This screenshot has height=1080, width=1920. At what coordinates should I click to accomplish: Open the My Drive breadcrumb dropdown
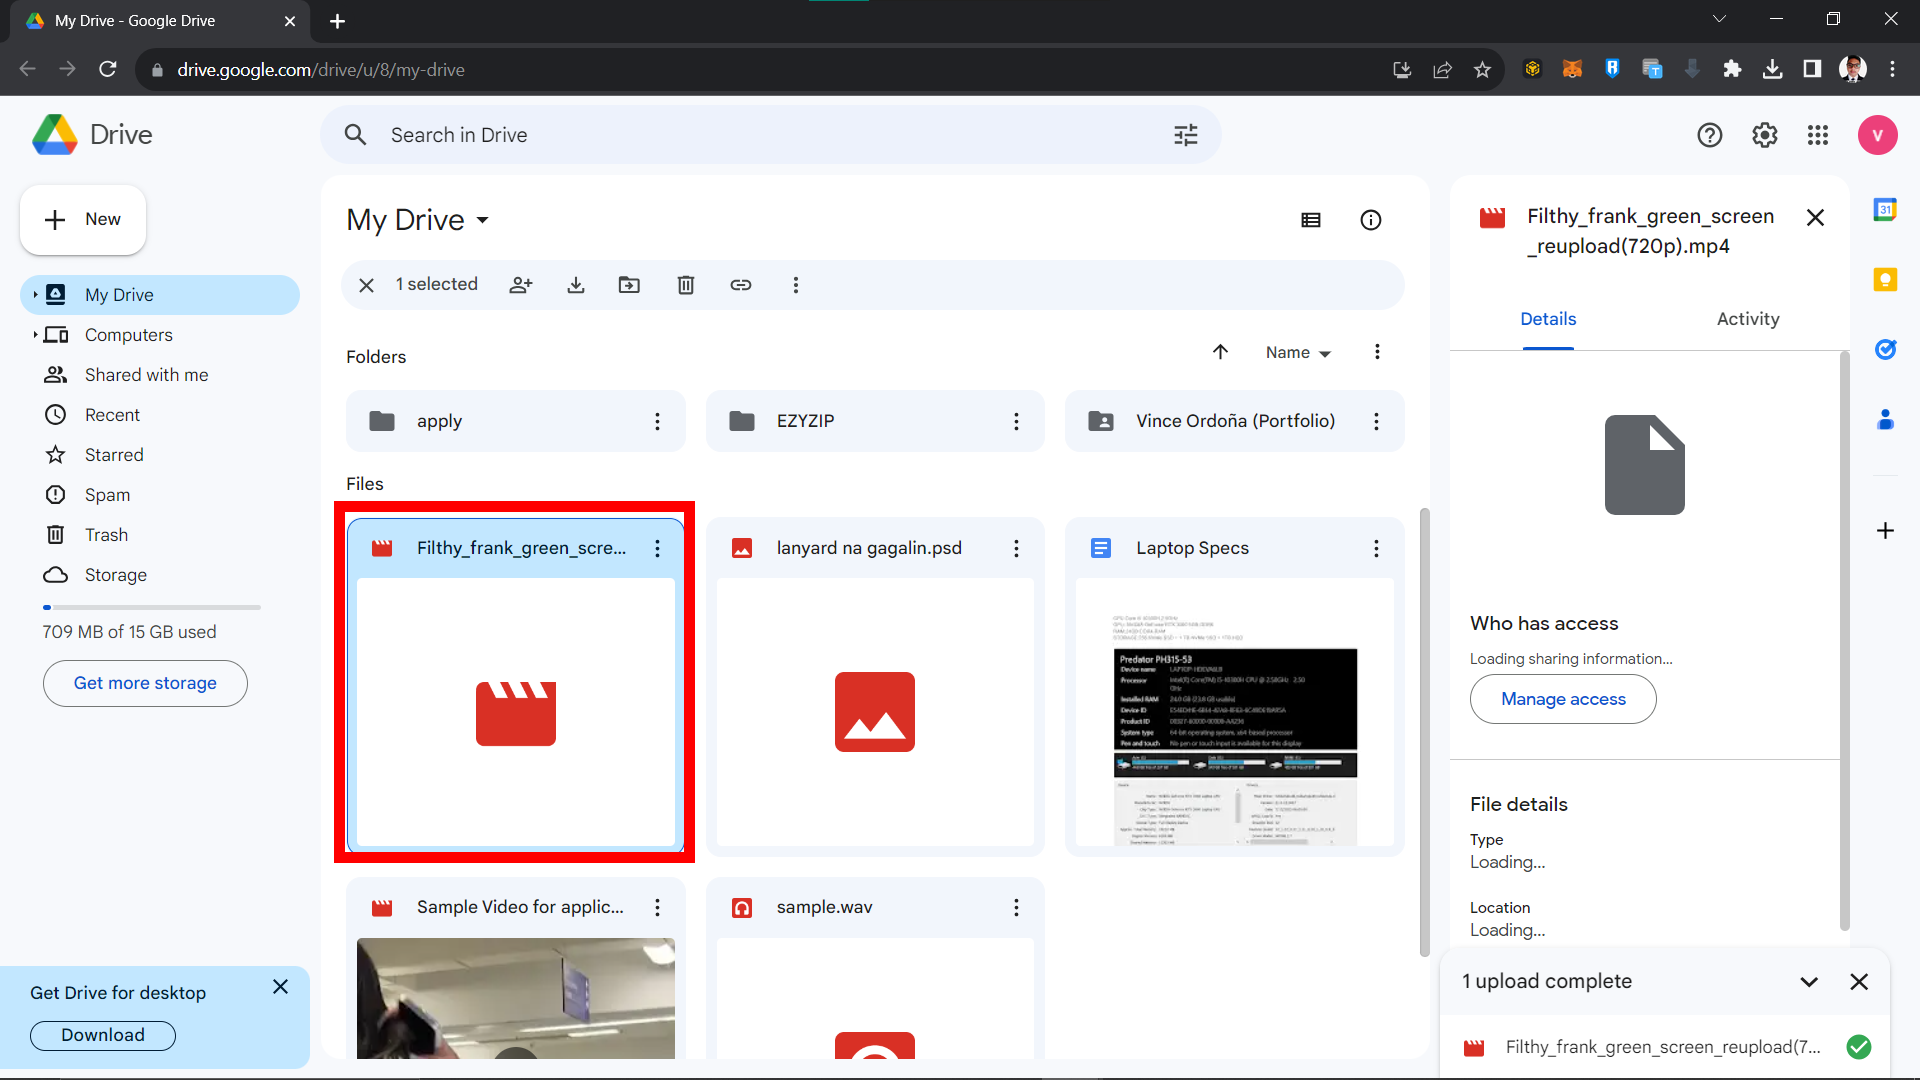point(483,220)
